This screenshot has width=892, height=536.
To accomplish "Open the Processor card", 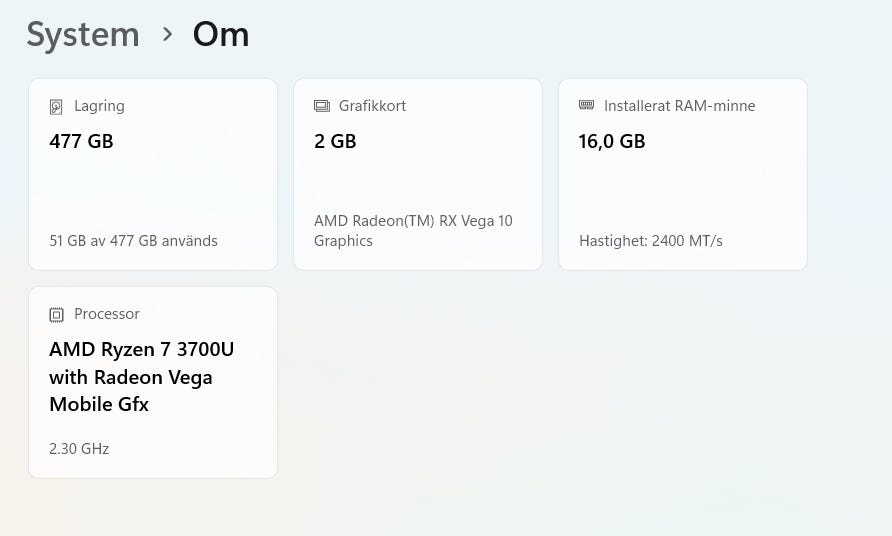I will pyautogui.click(x=153, y=382).
